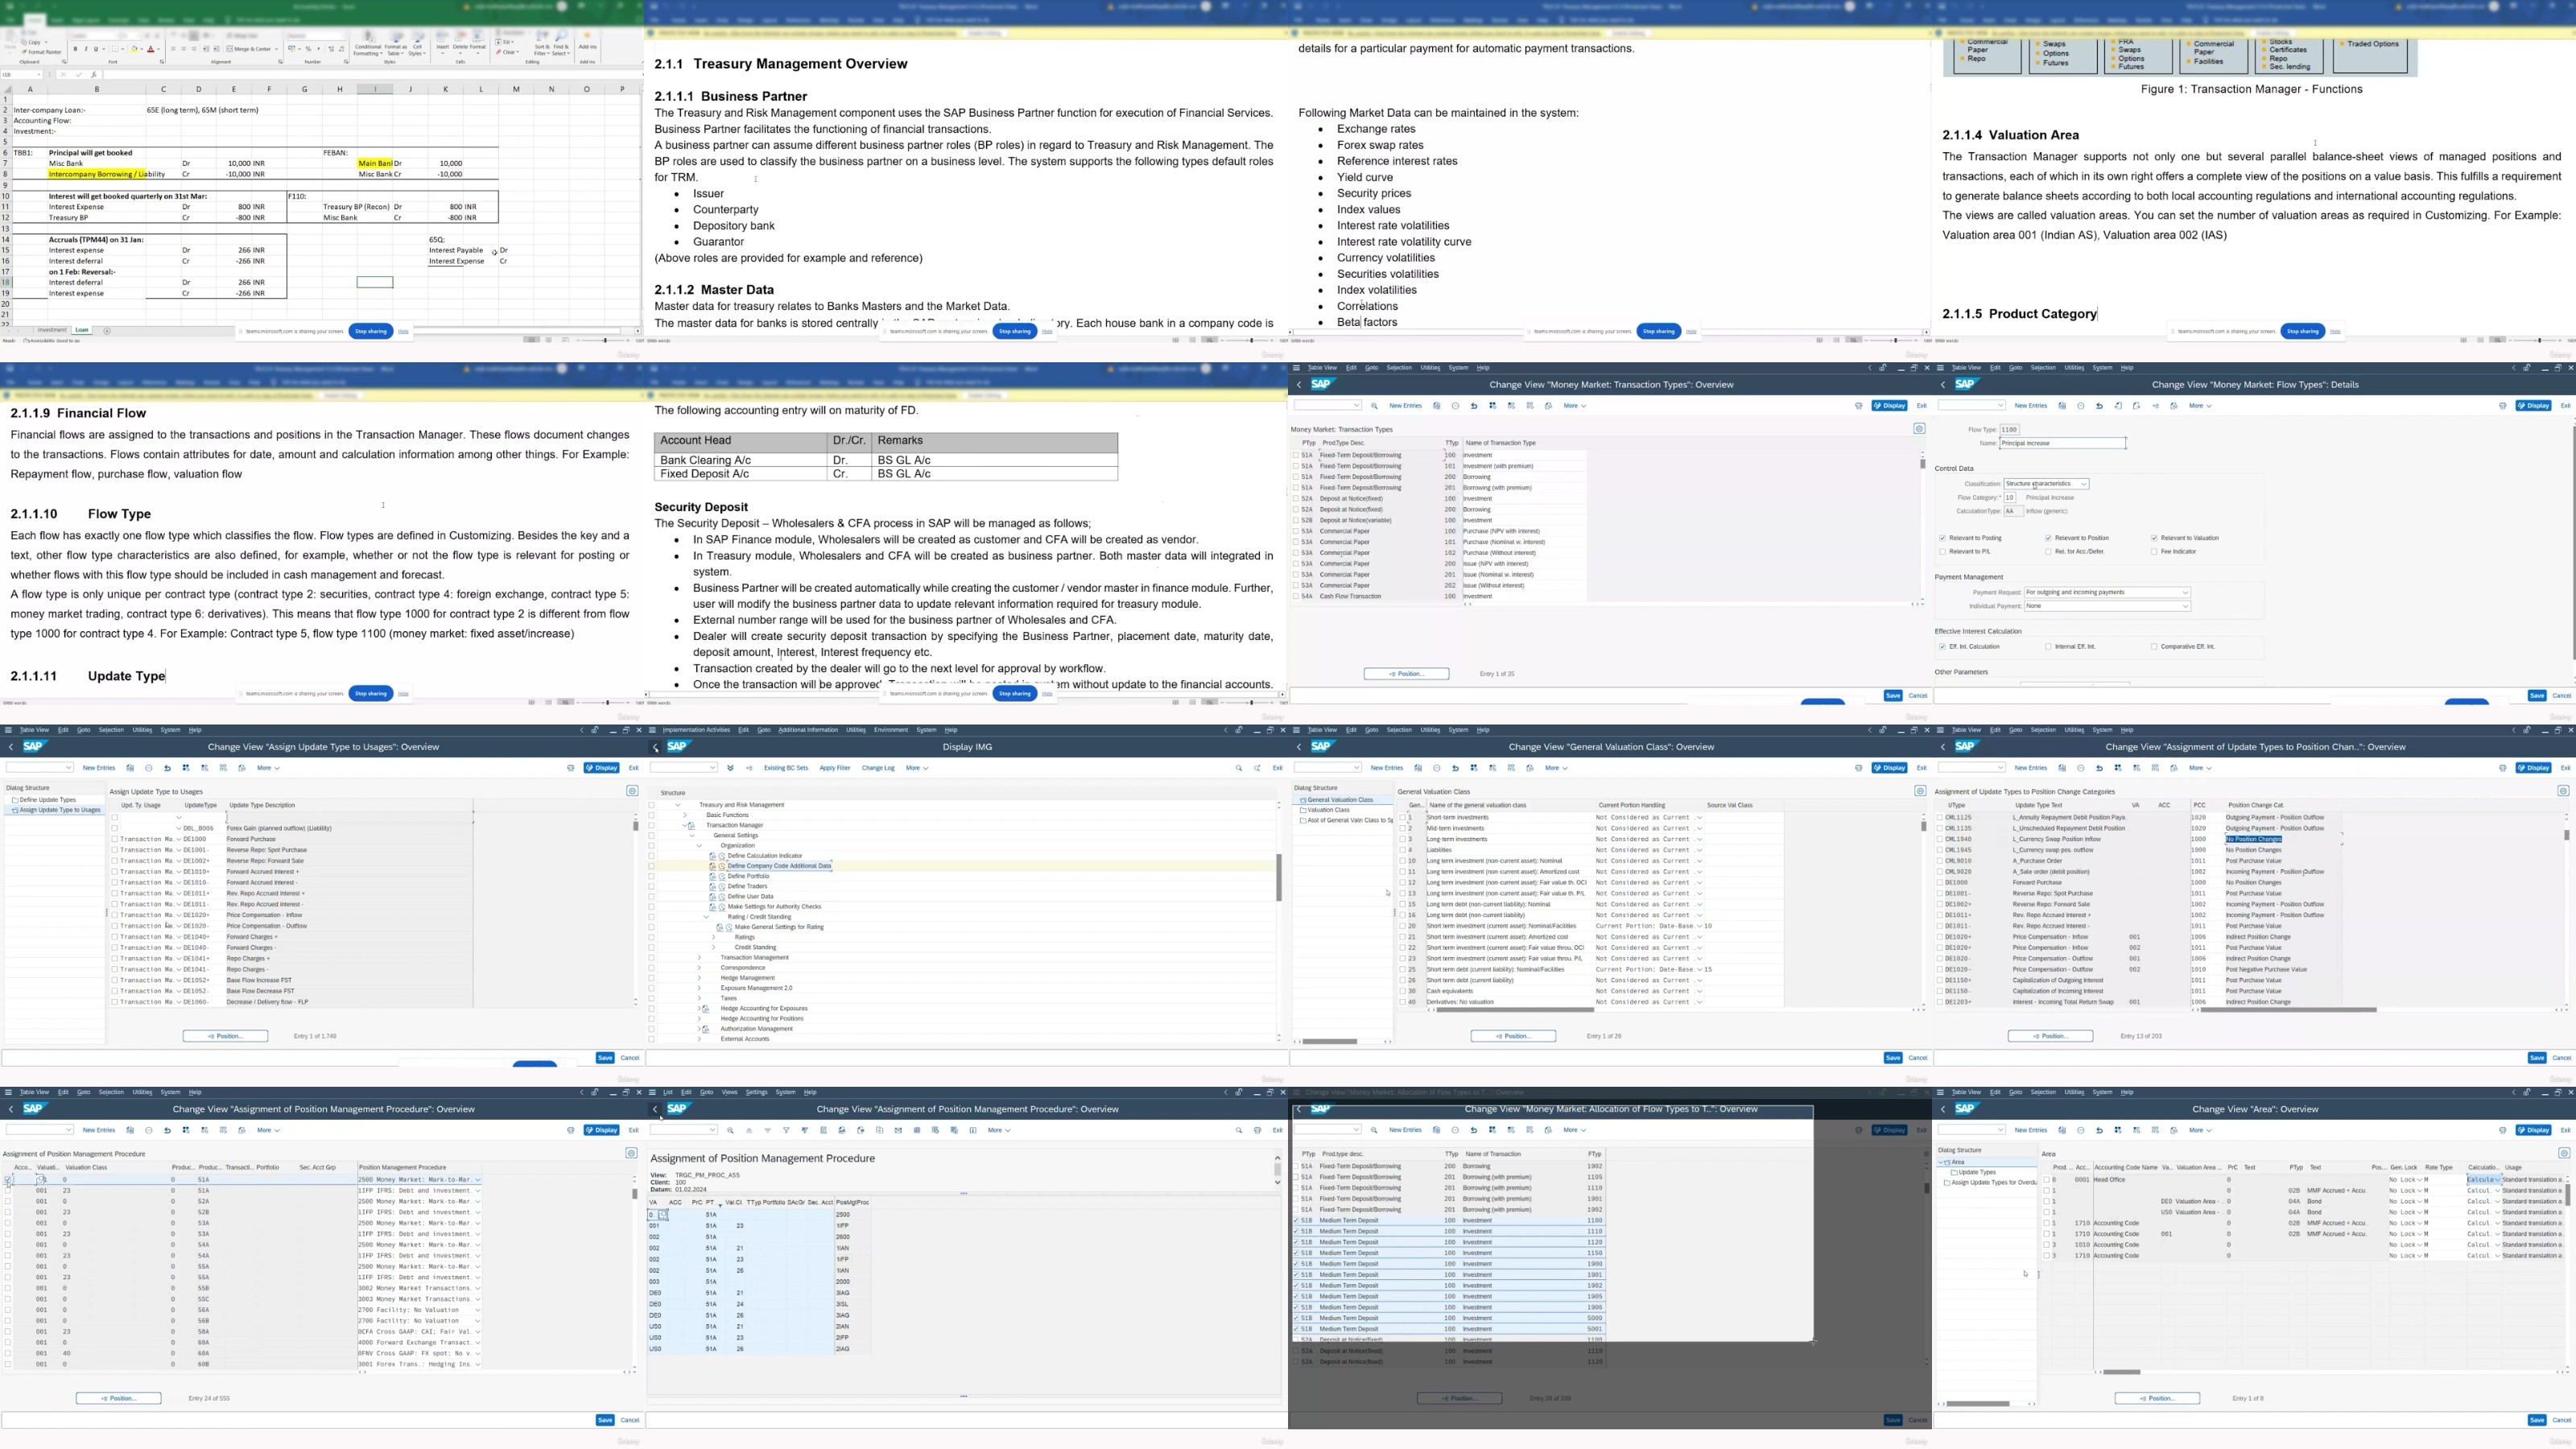Screen dimensions: 2576x1449
Task: Click Name field containing Principal increase
Action: coord(2062,443)
